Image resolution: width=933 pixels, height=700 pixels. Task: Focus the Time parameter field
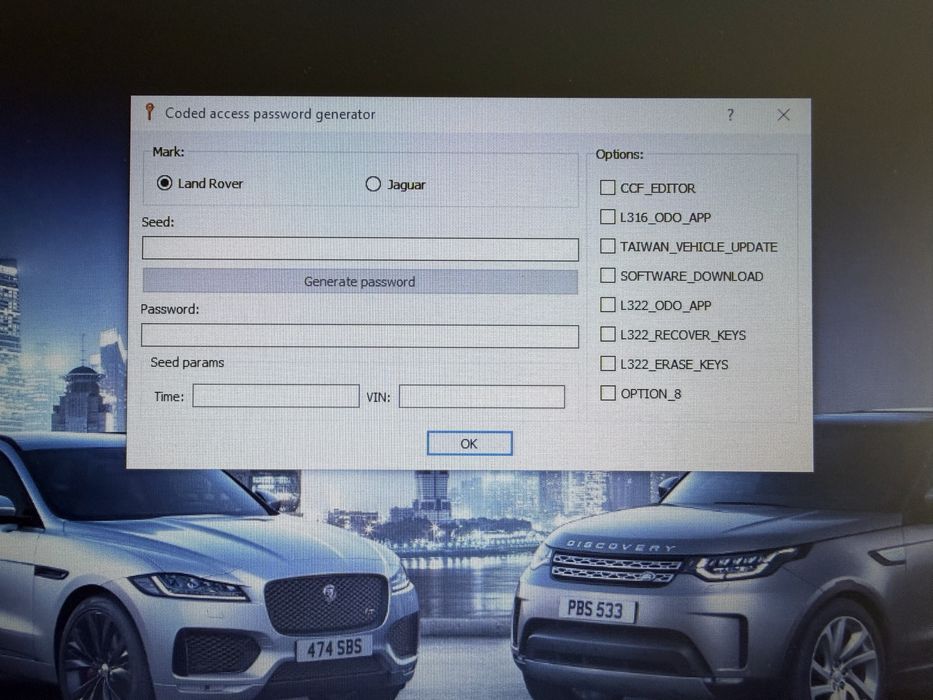275,396
